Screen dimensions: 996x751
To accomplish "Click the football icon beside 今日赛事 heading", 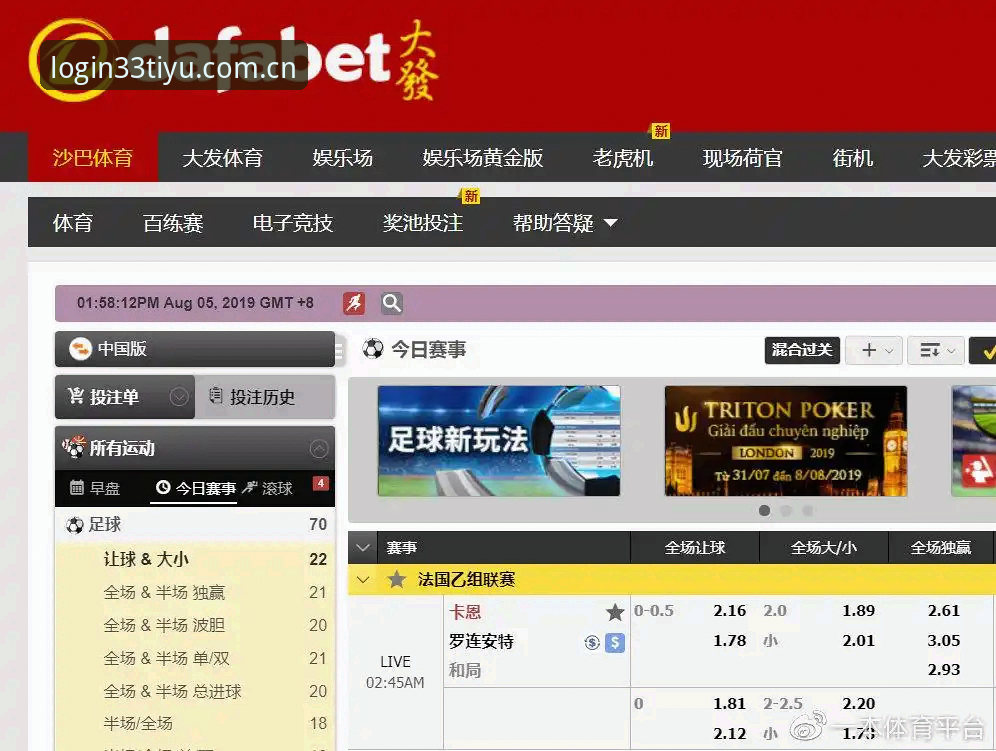I will pyautogui.click(x=373, y=348).
